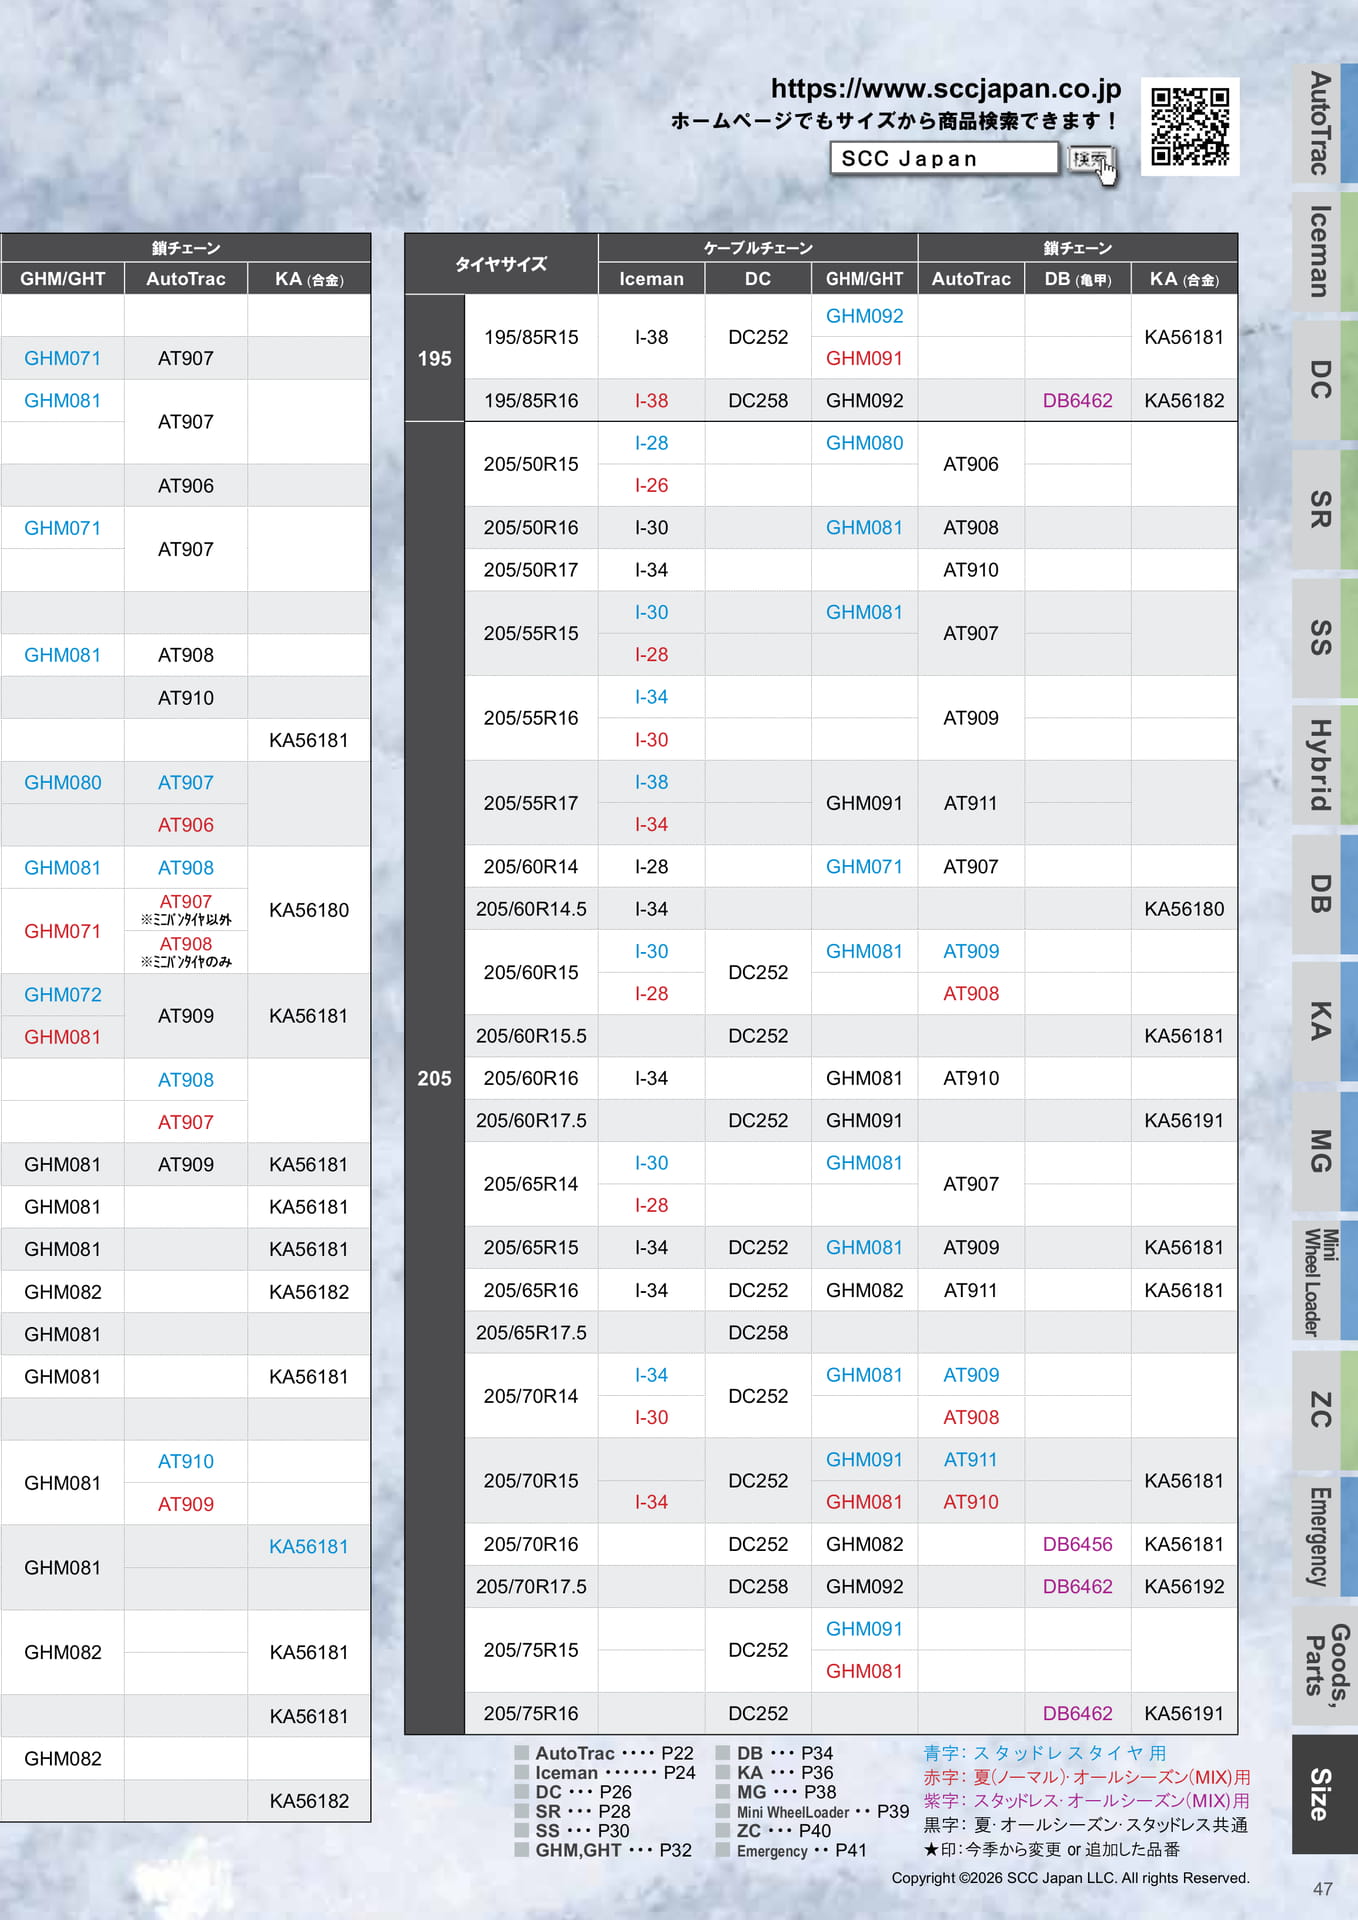The height and width of the screenshot is (1920, 1358).
Task: Select the 205/60R14.5 tire size cell
Action: tap(531, 909)
